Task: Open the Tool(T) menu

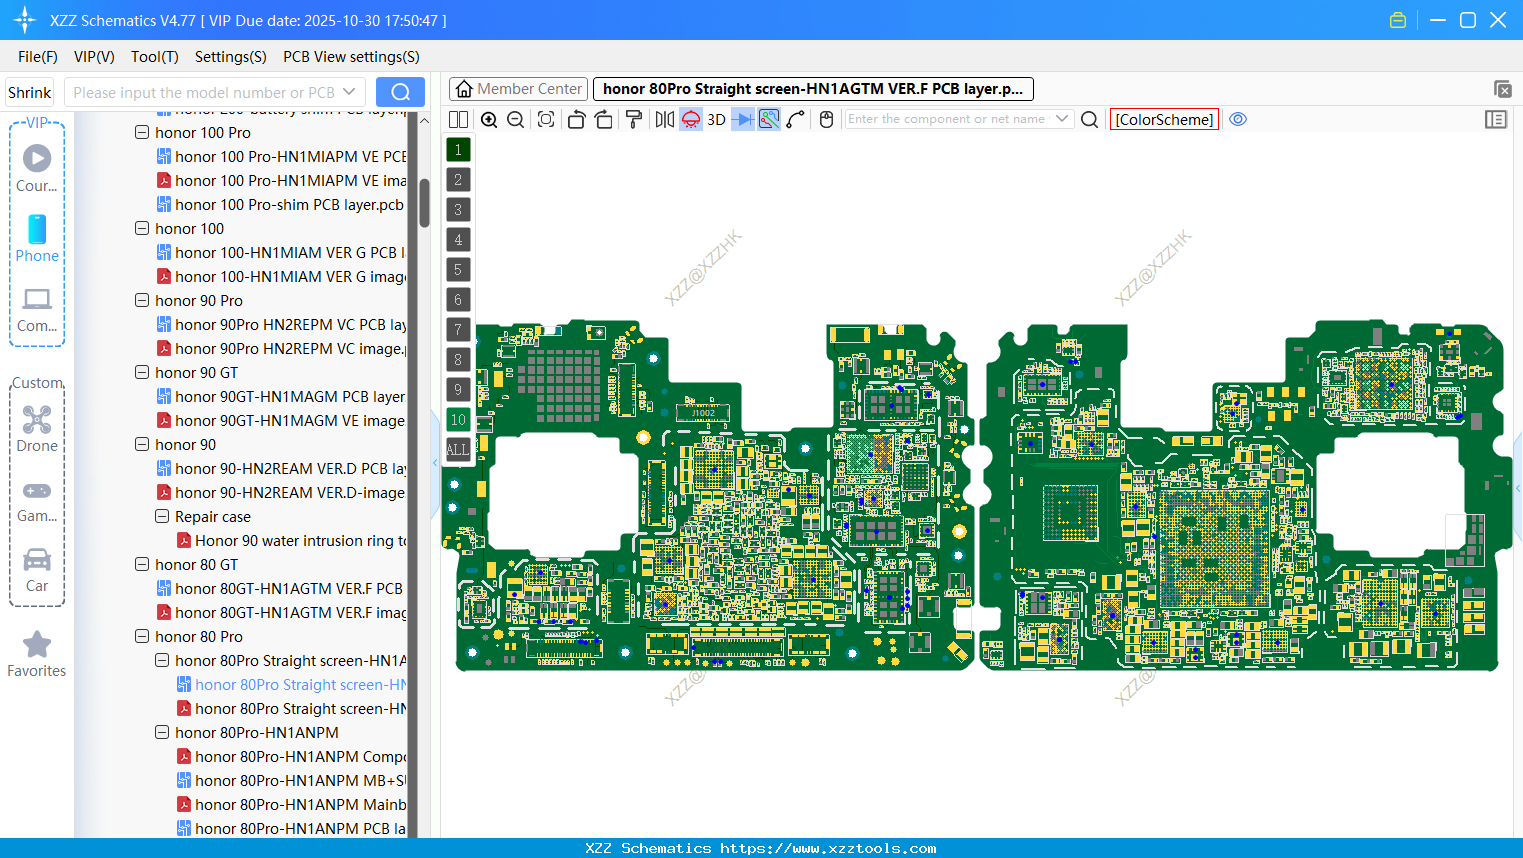Action: 155,57
